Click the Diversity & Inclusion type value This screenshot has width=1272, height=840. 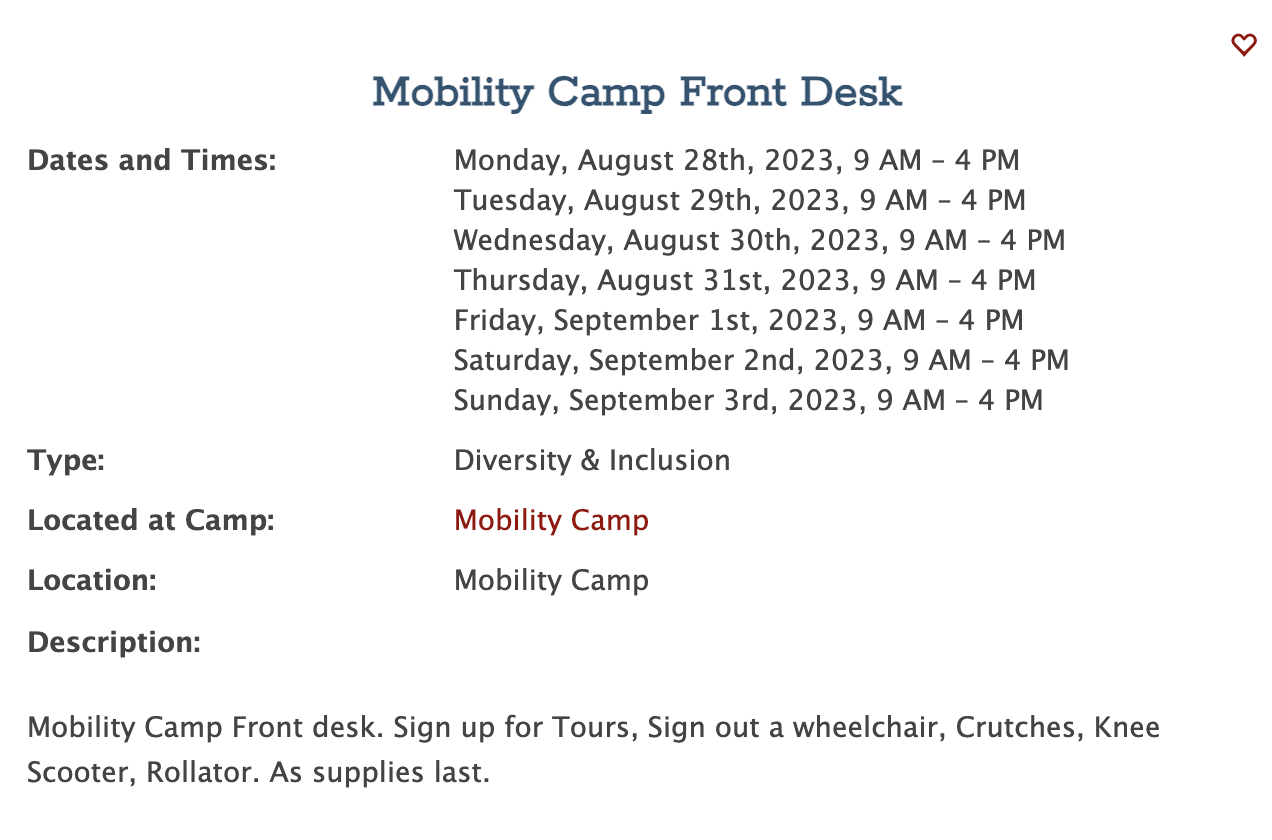pos(592,460)
